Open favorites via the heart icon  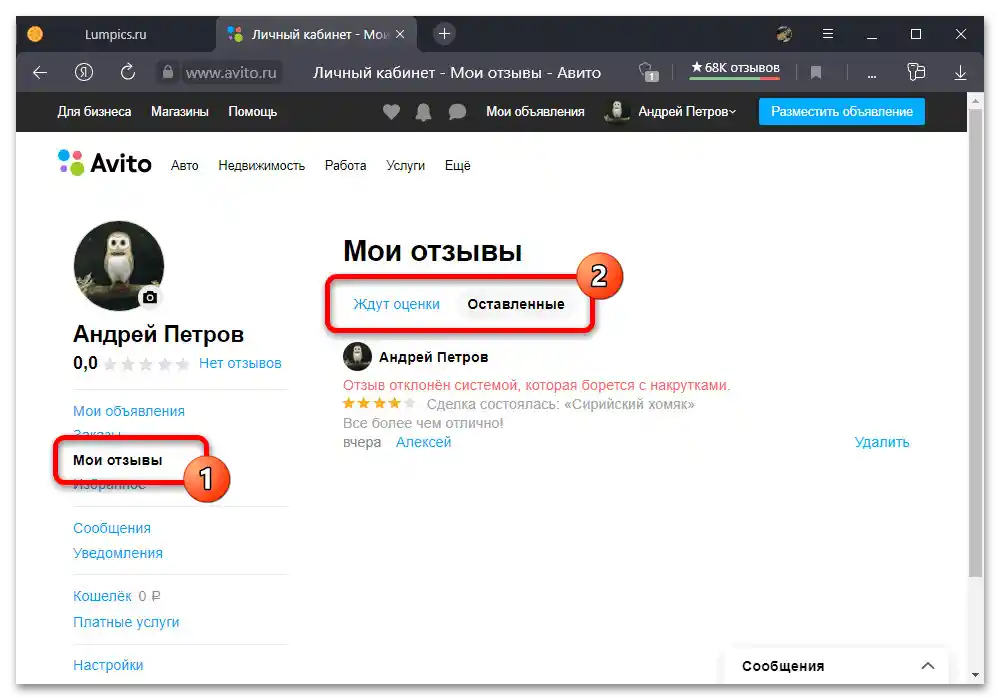[392, 112]
